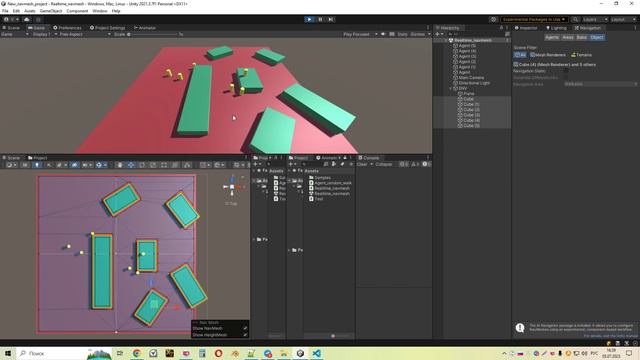Start Play mode with the Play button
Screen dimensions: 640x360
point(309,19)
